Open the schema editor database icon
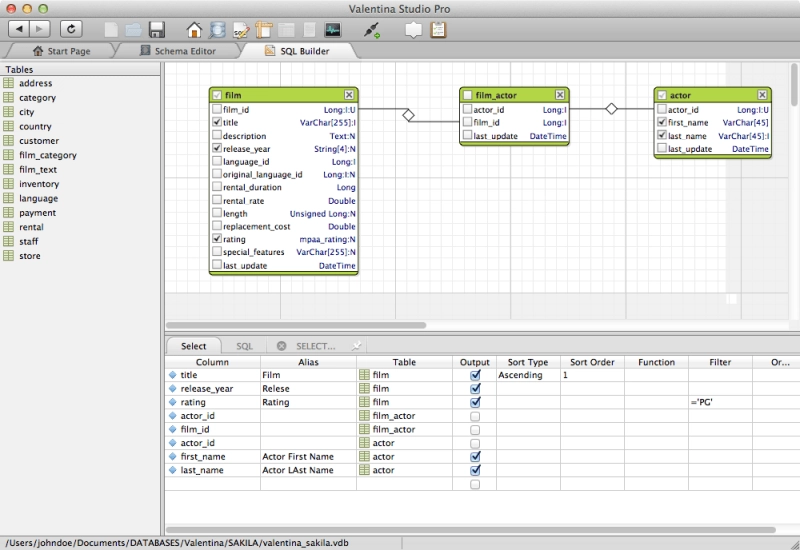 click(217, 30)
